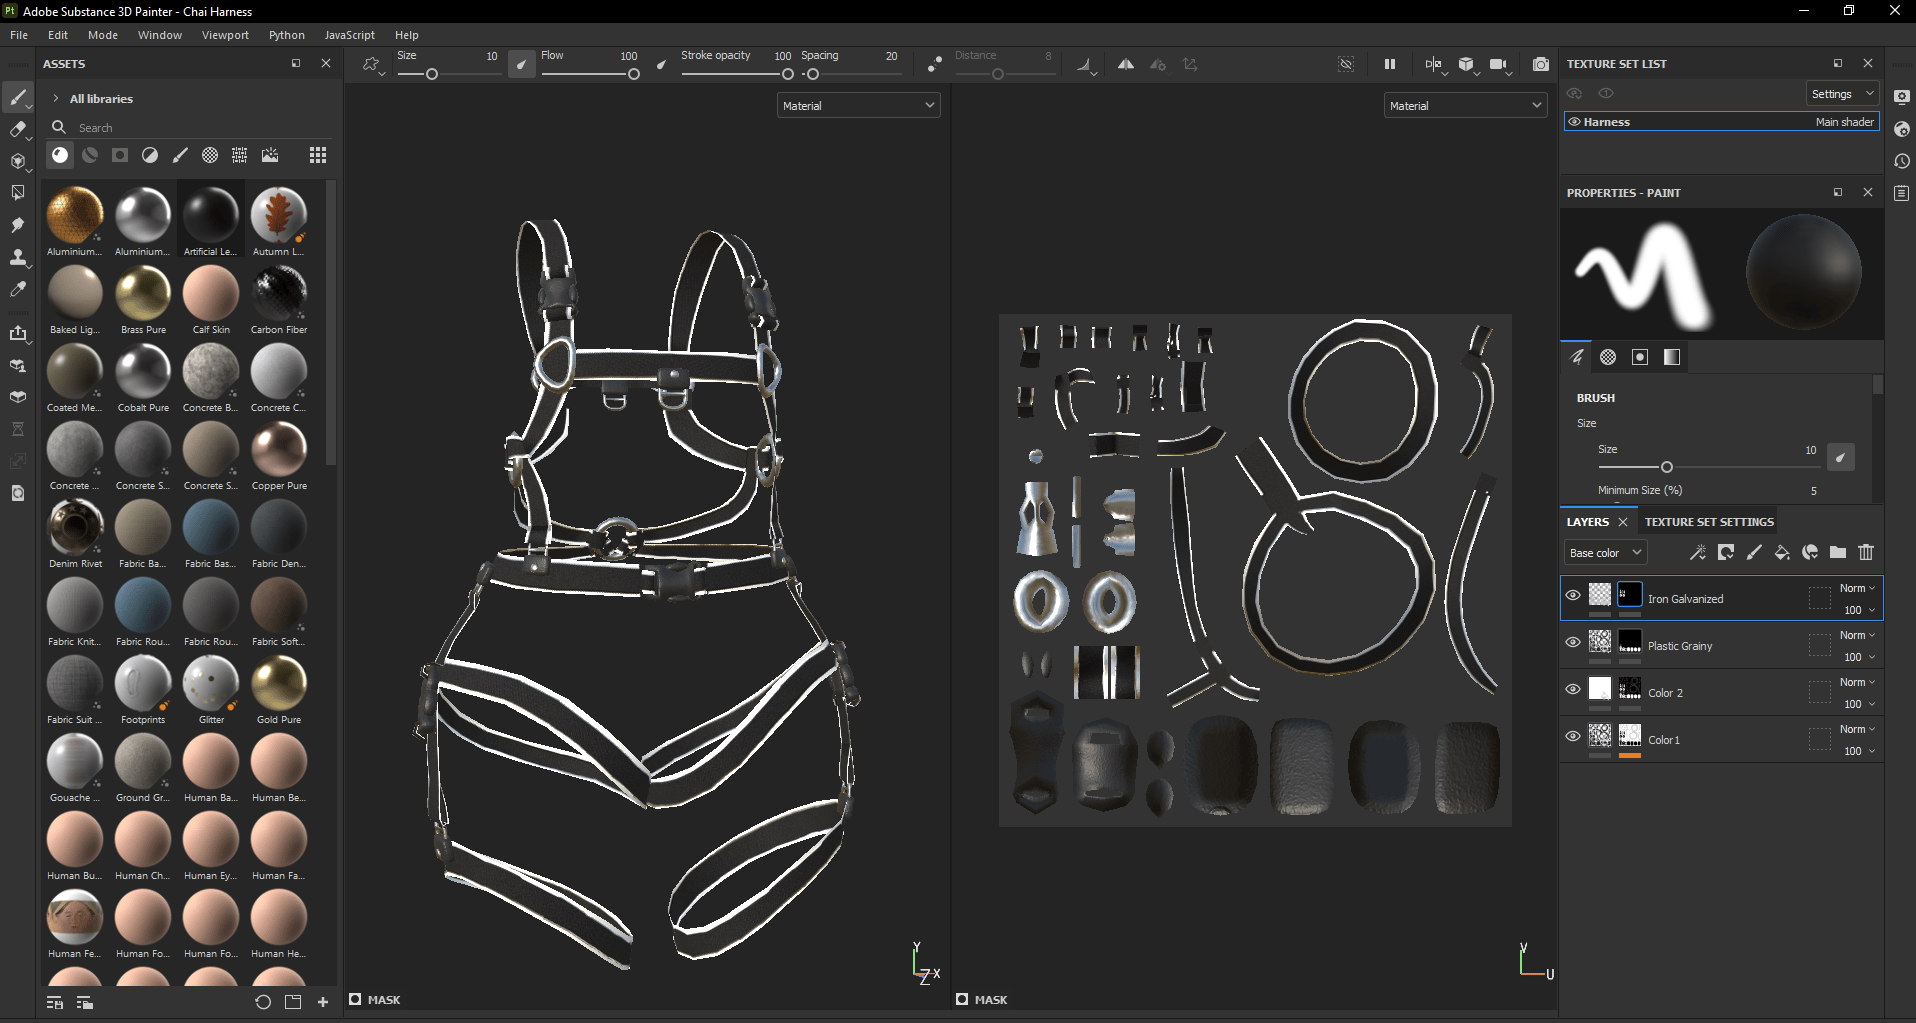Switch to Texture Set Settings tab

pyautogui.click(x=1709, y=522)
